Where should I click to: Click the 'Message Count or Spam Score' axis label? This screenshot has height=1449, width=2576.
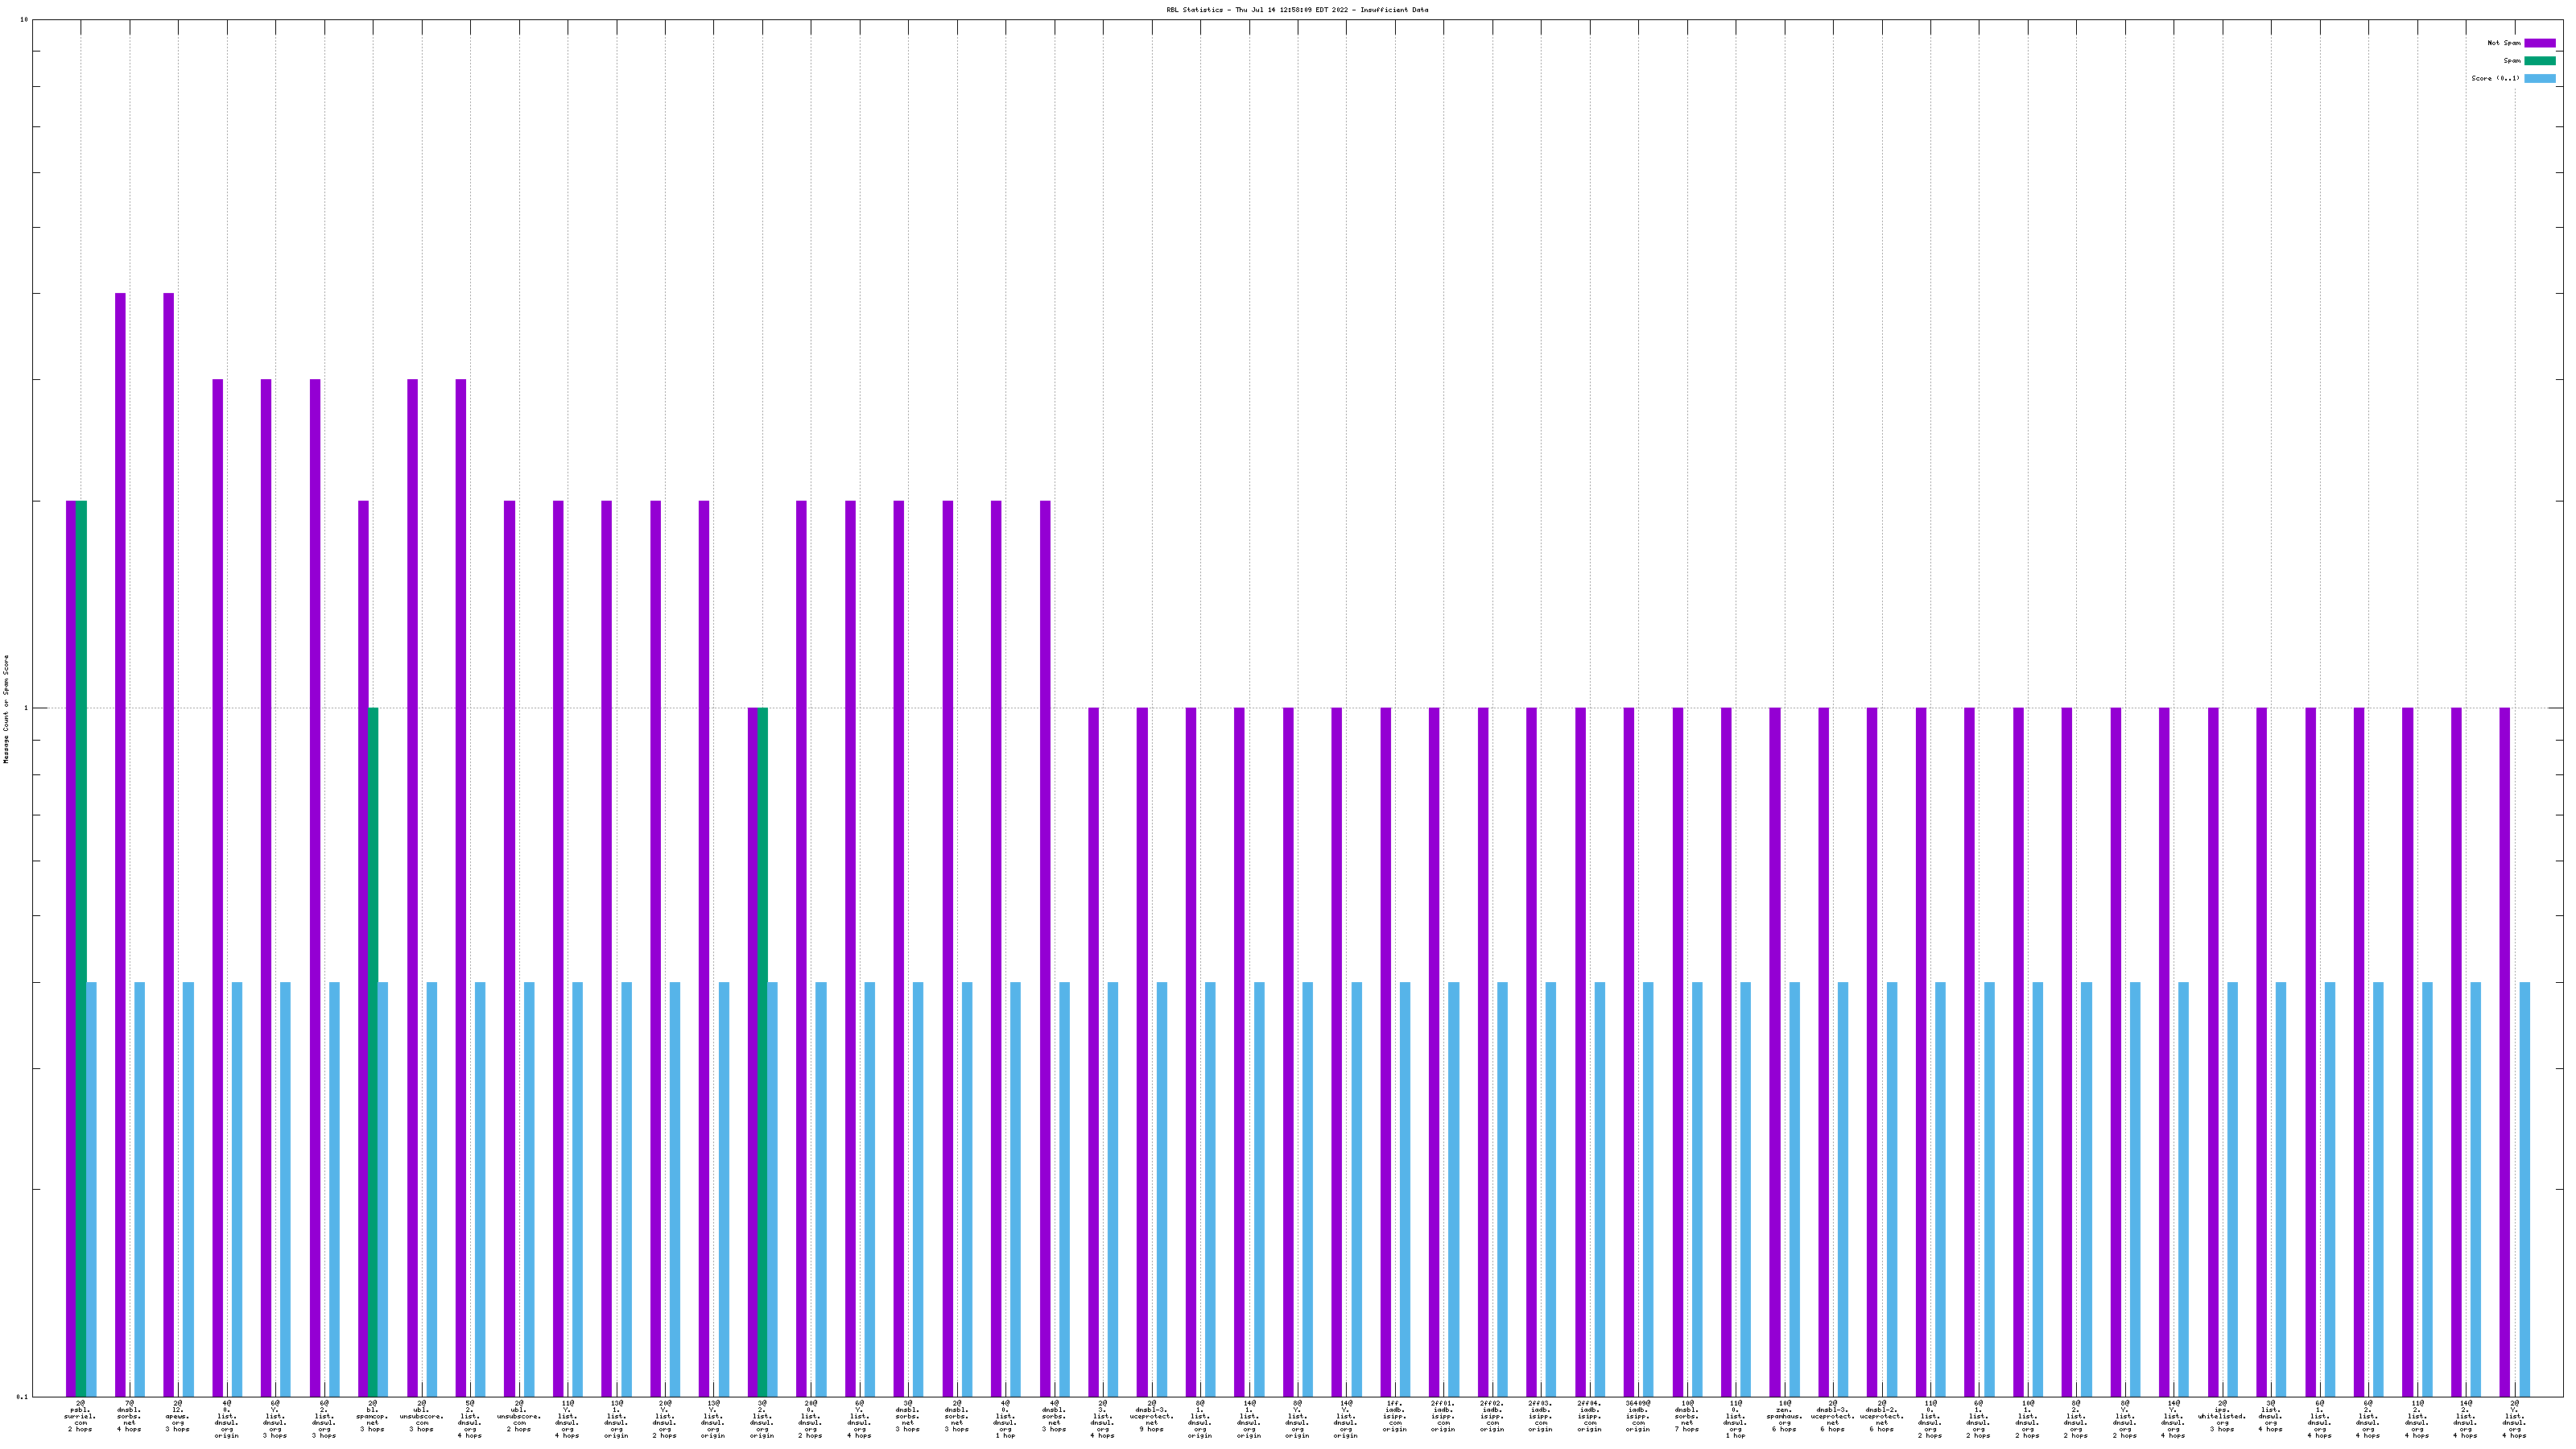pos(6,709)
